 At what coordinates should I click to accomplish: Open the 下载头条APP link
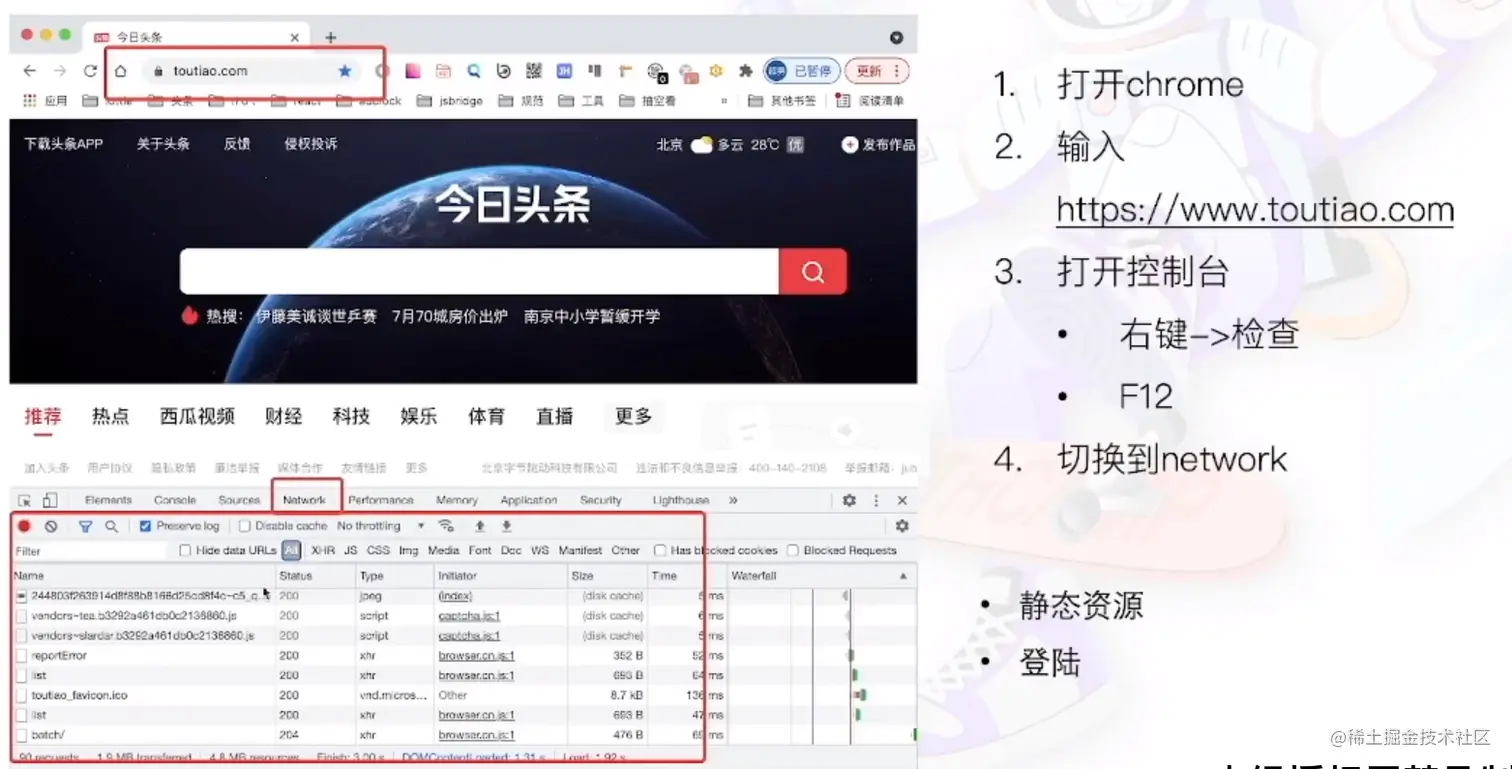pyautogui.click(x=64, y=144)
